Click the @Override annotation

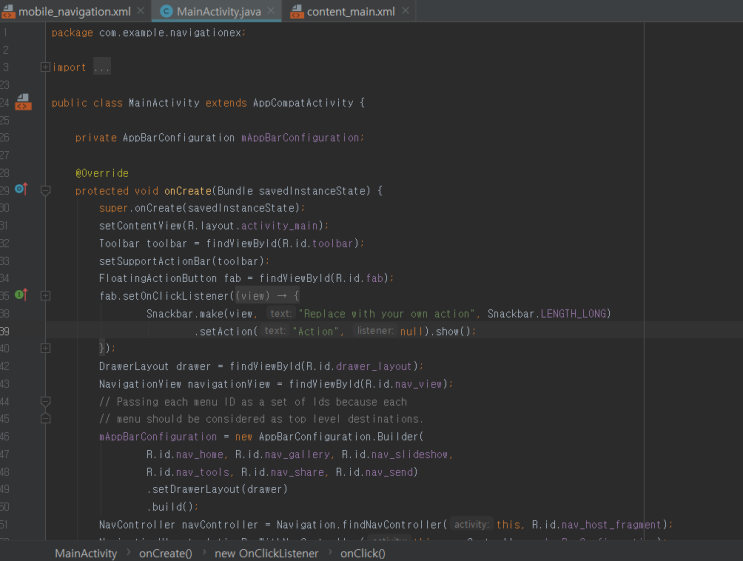coord(102,173)
